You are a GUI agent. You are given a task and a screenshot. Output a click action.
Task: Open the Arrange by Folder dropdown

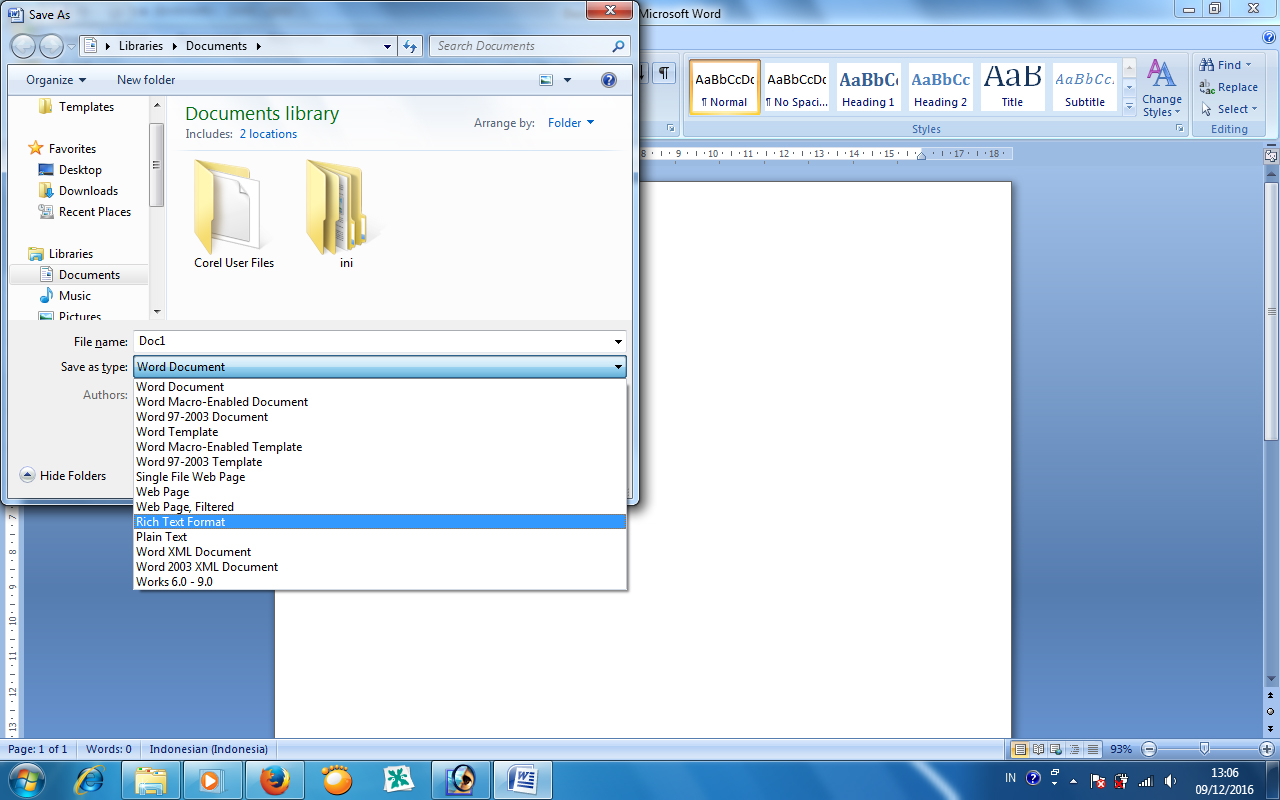point(571,123)
